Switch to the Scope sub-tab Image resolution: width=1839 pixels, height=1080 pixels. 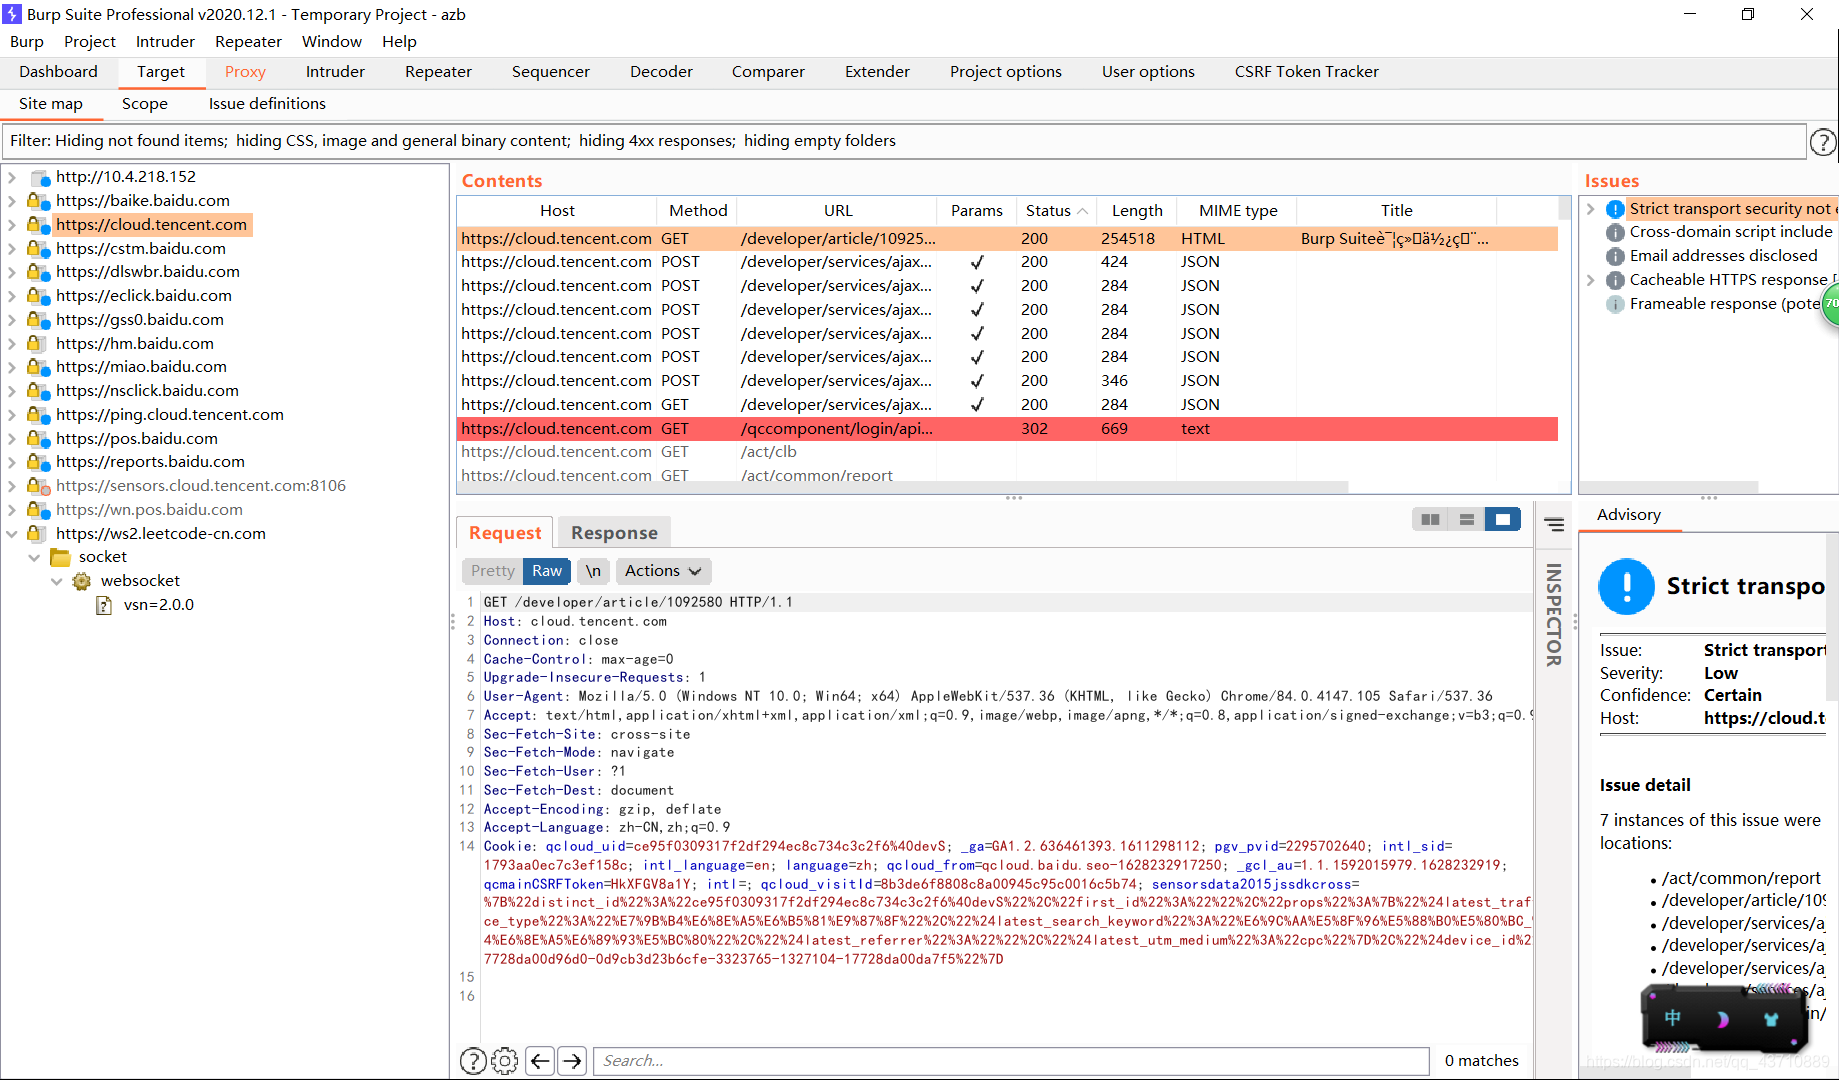145,104
